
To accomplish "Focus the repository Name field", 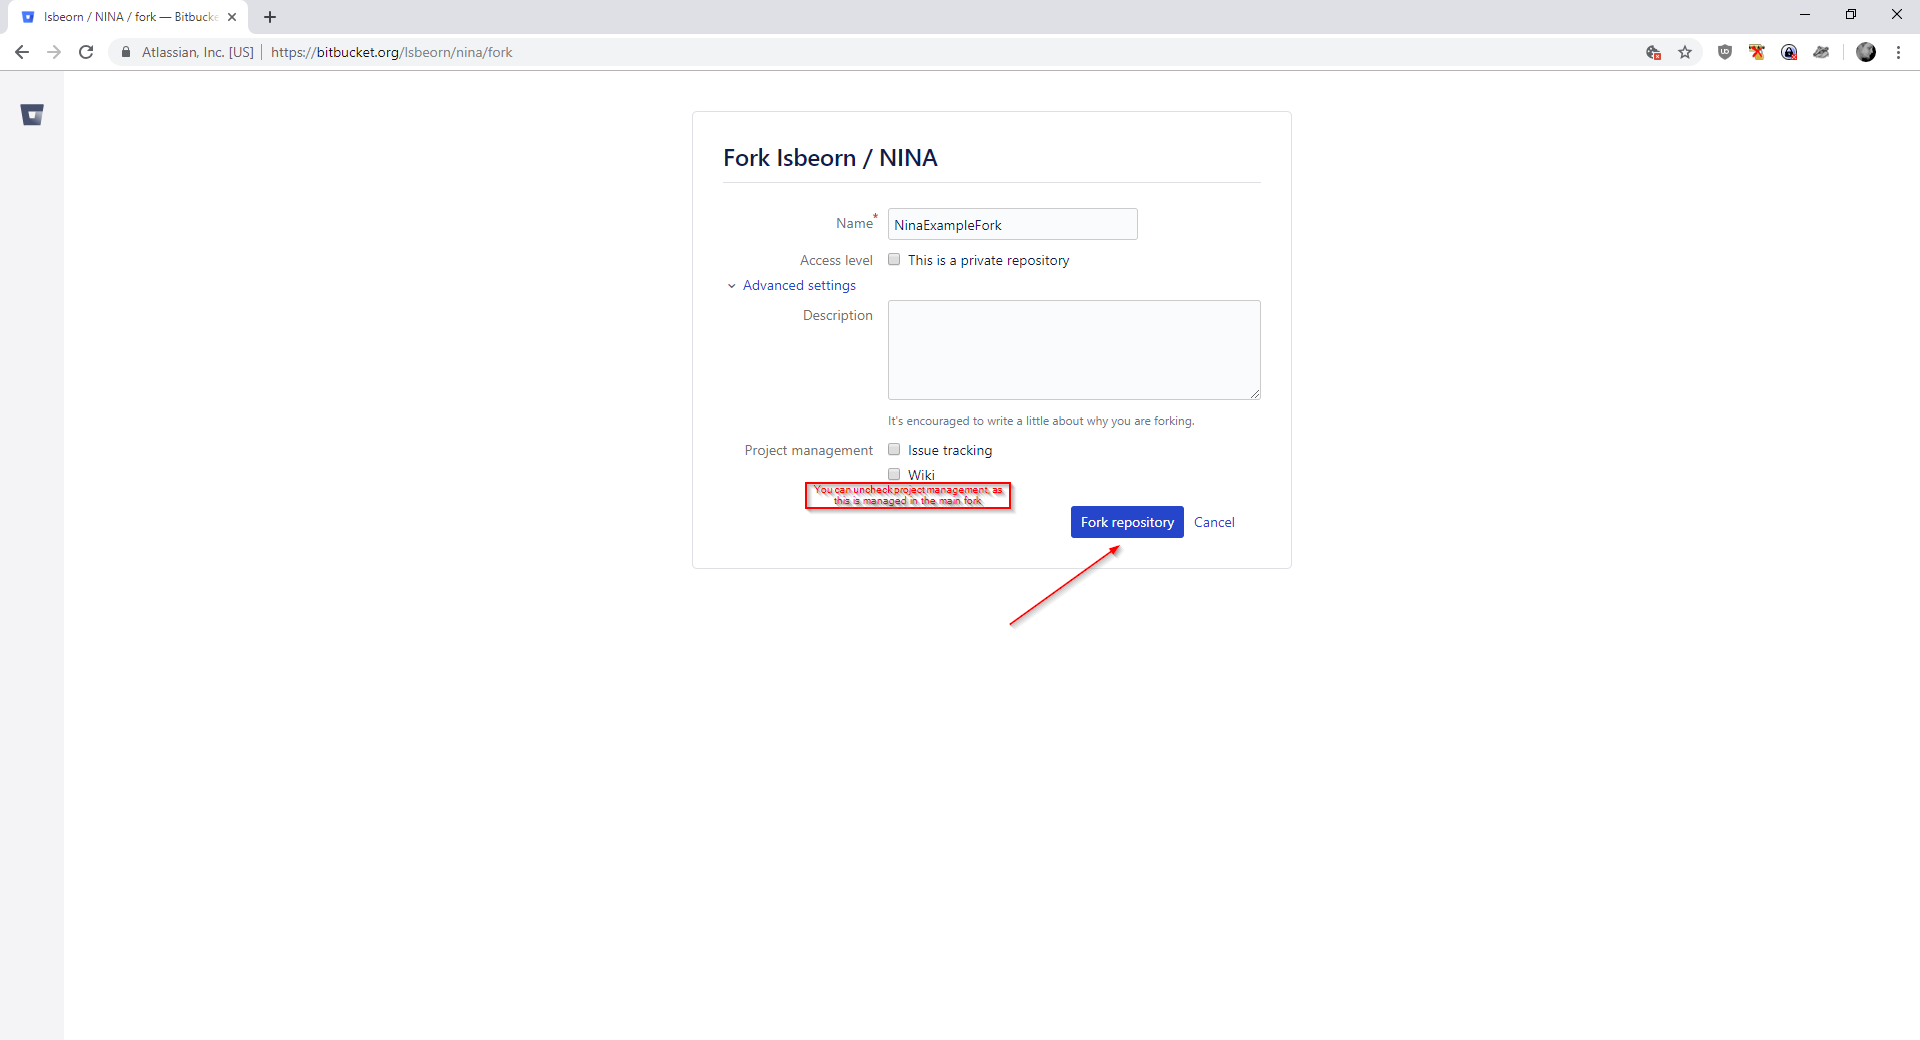I will pos(1012,224).
